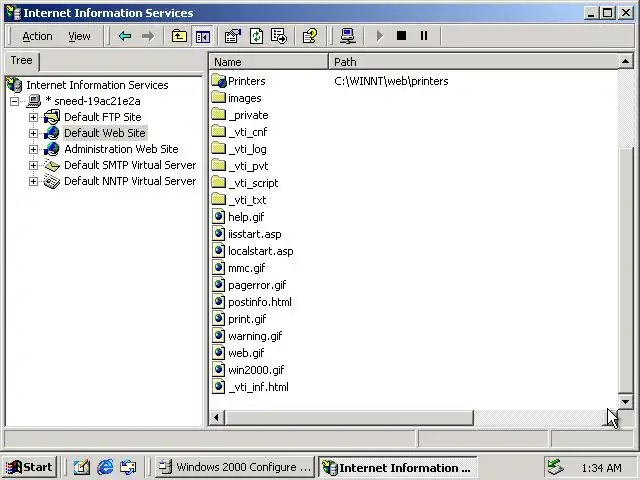The height and width of the screenshot is (480, 640).
Task: Click the _vti_cnf folder icon
Action: (219, 131)
